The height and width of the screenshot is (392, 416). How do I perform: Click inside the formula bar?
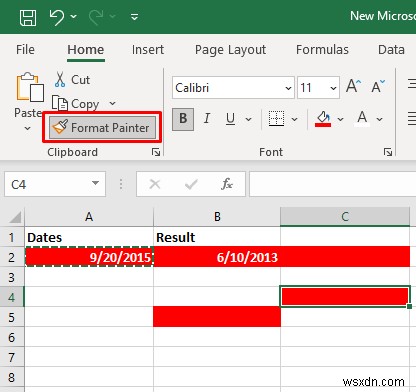point(333,184)
